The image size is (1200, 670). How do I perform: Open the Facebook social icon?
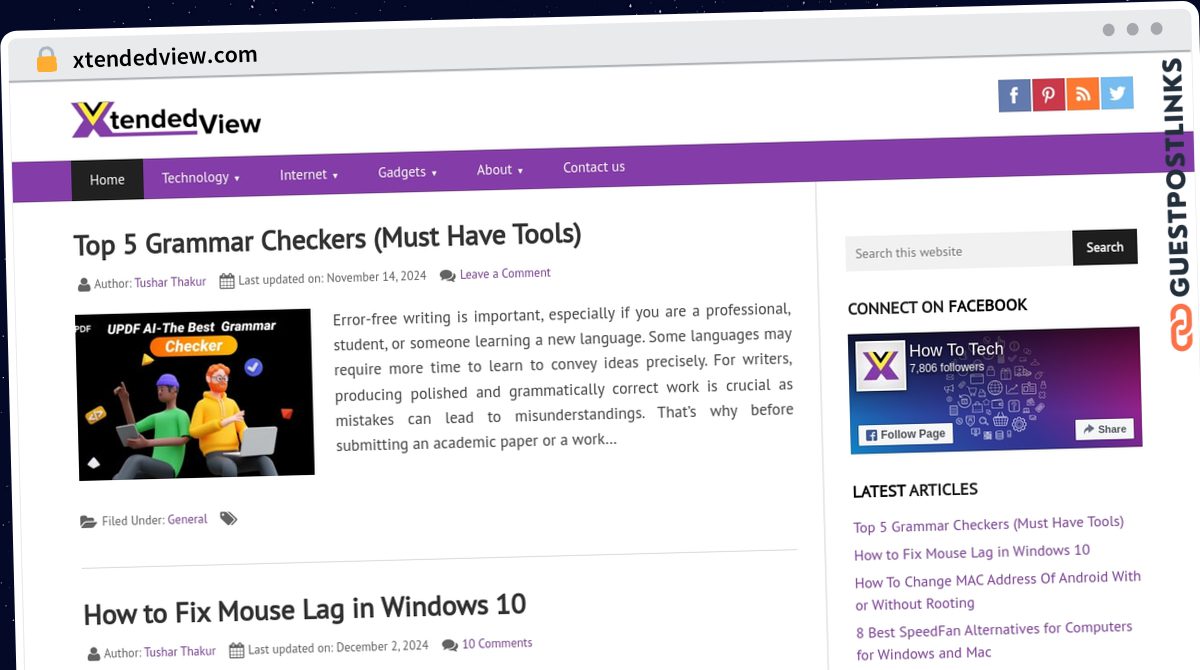(1014, 95)
